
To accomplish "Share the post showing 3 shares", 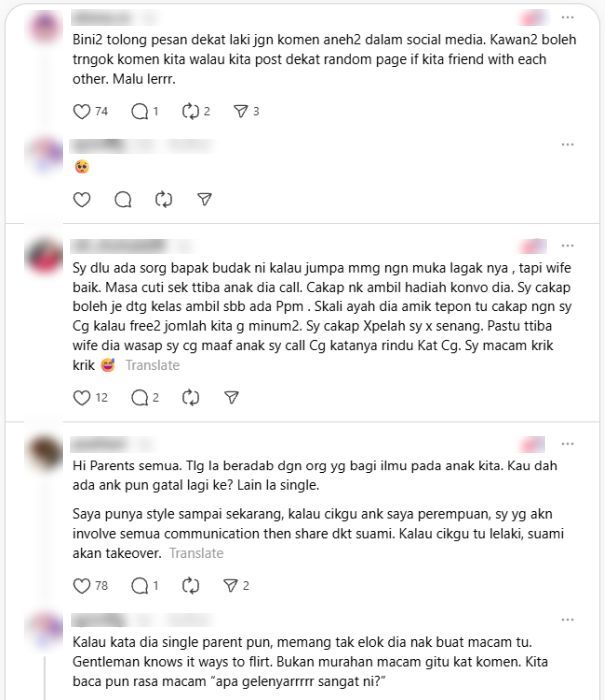I will (240, 111).
